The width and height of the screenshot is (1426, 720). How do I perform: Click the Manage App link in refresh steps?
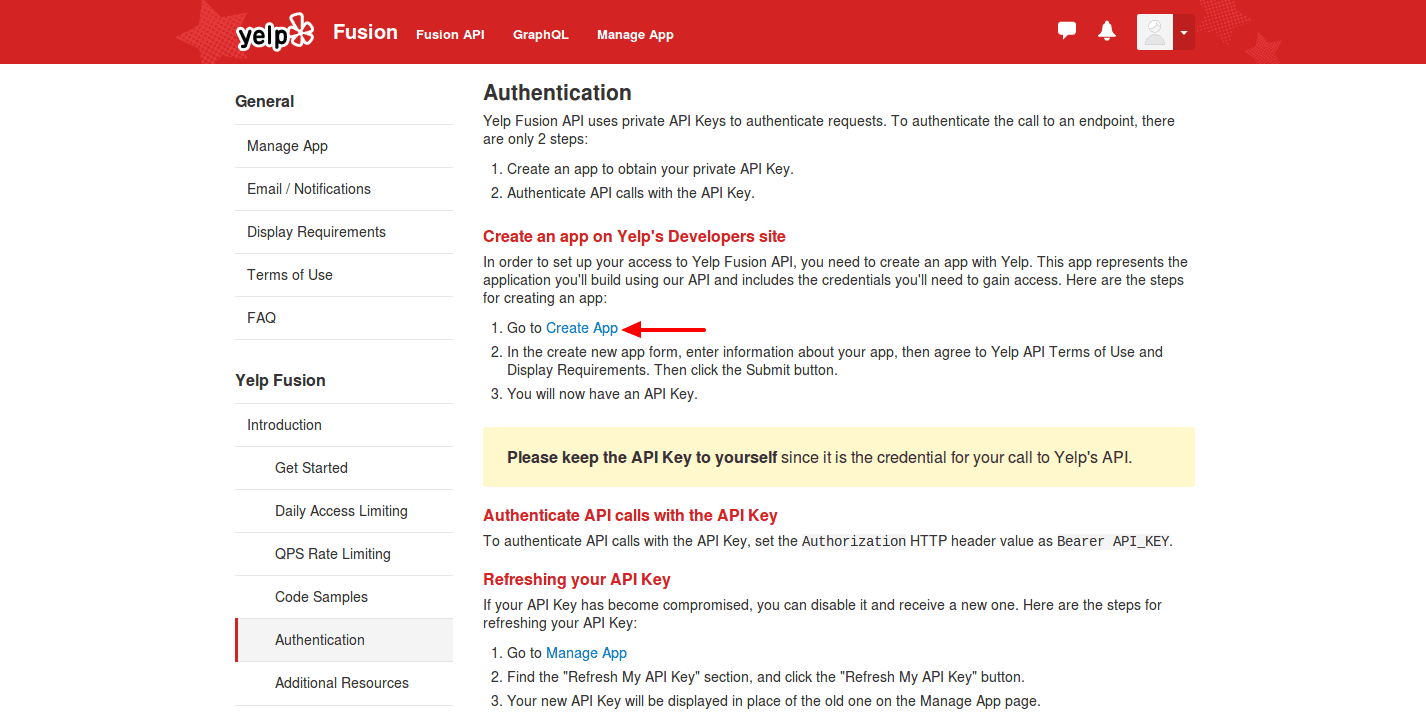point(586,653)
